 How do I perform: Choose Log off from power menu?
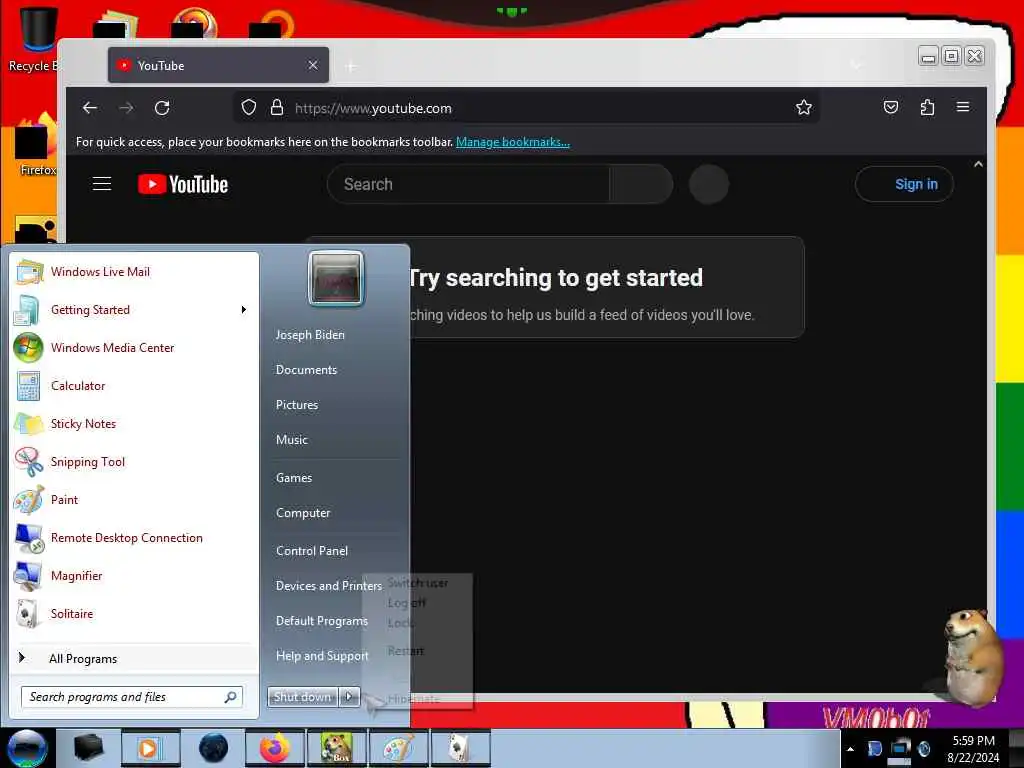[407, 603]
